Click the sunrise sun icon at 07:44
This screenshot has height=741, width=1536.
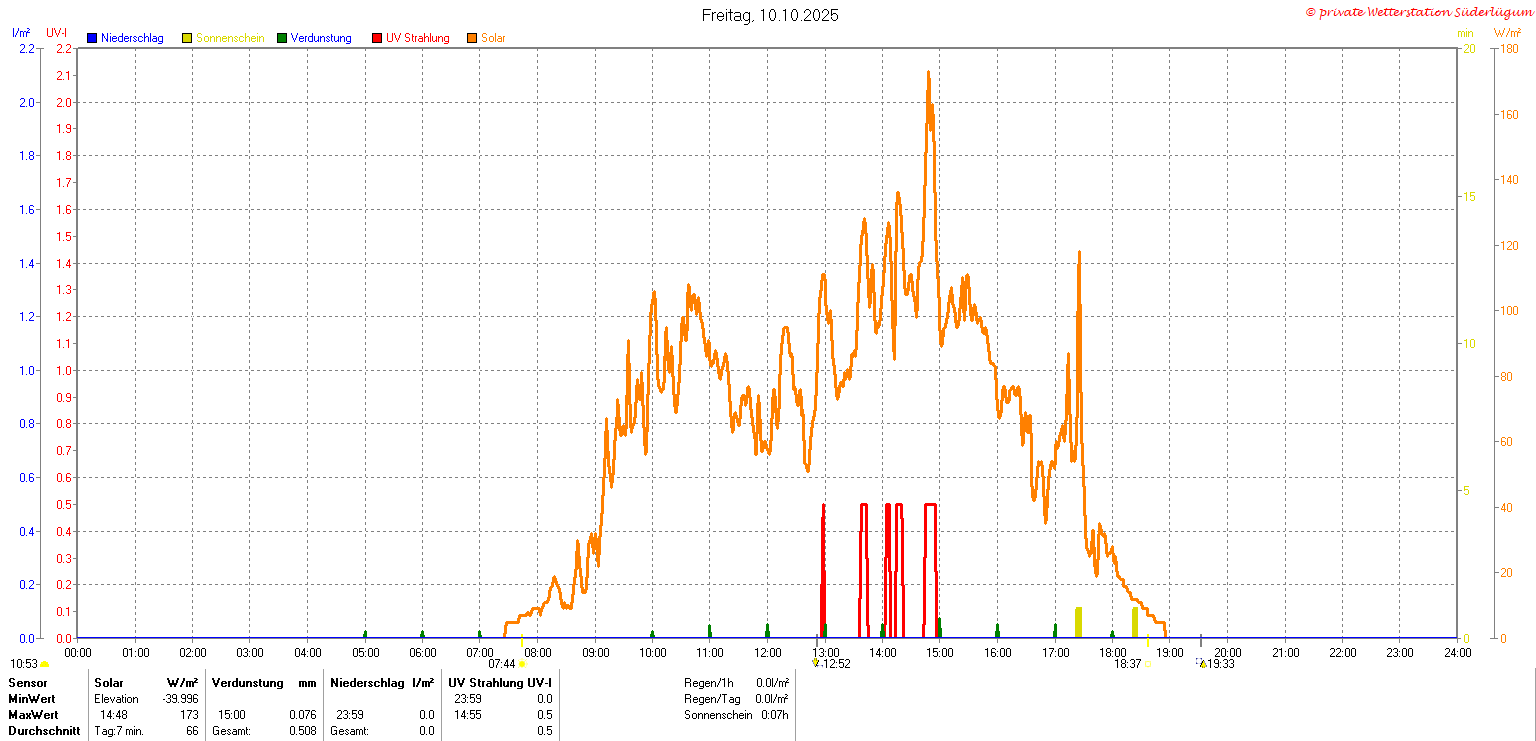click(522, 664)
